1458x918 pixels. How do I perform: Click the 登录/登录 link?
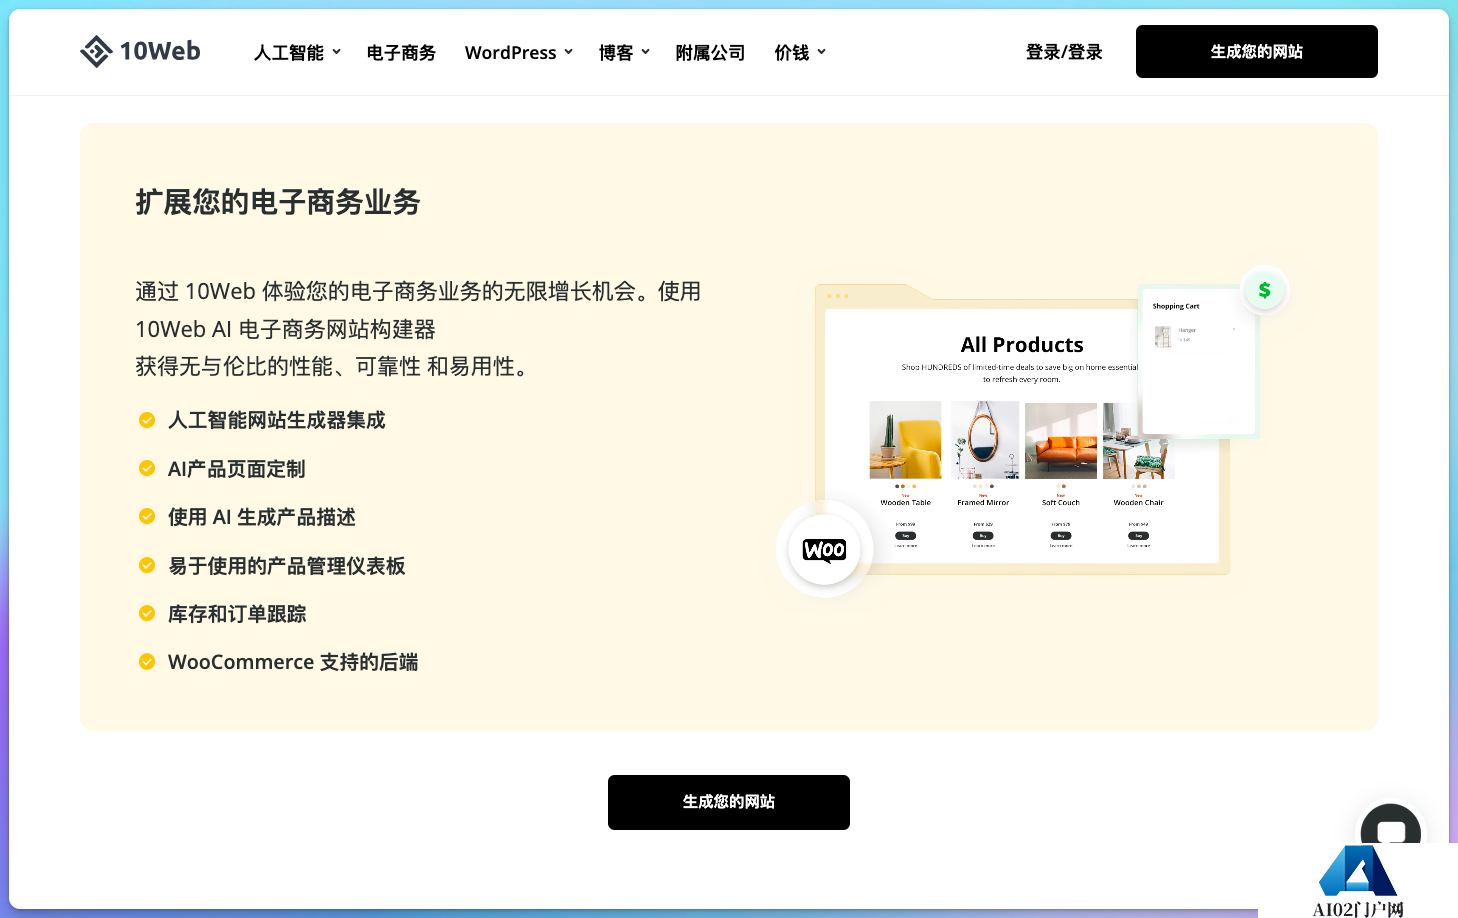click(1064, 52)
